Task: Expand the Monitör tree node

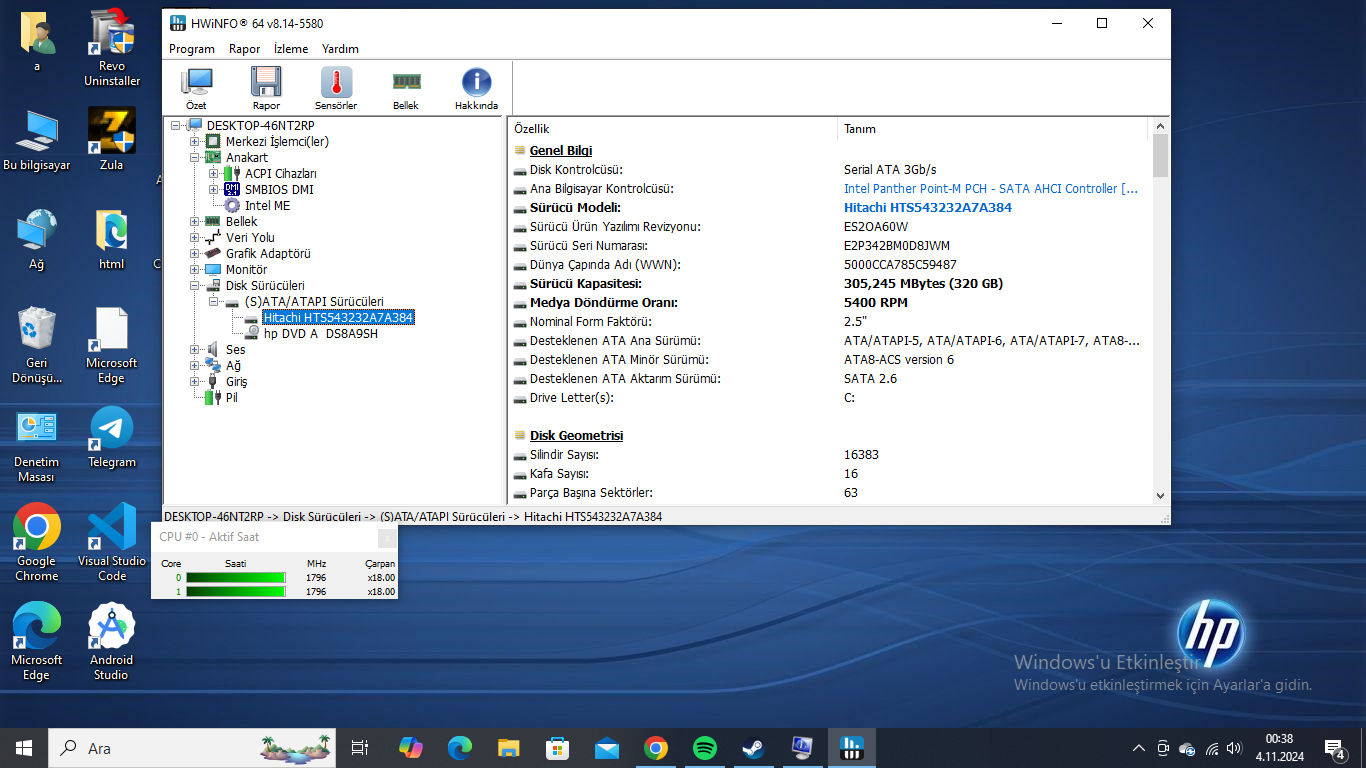Action: point(195,270)
